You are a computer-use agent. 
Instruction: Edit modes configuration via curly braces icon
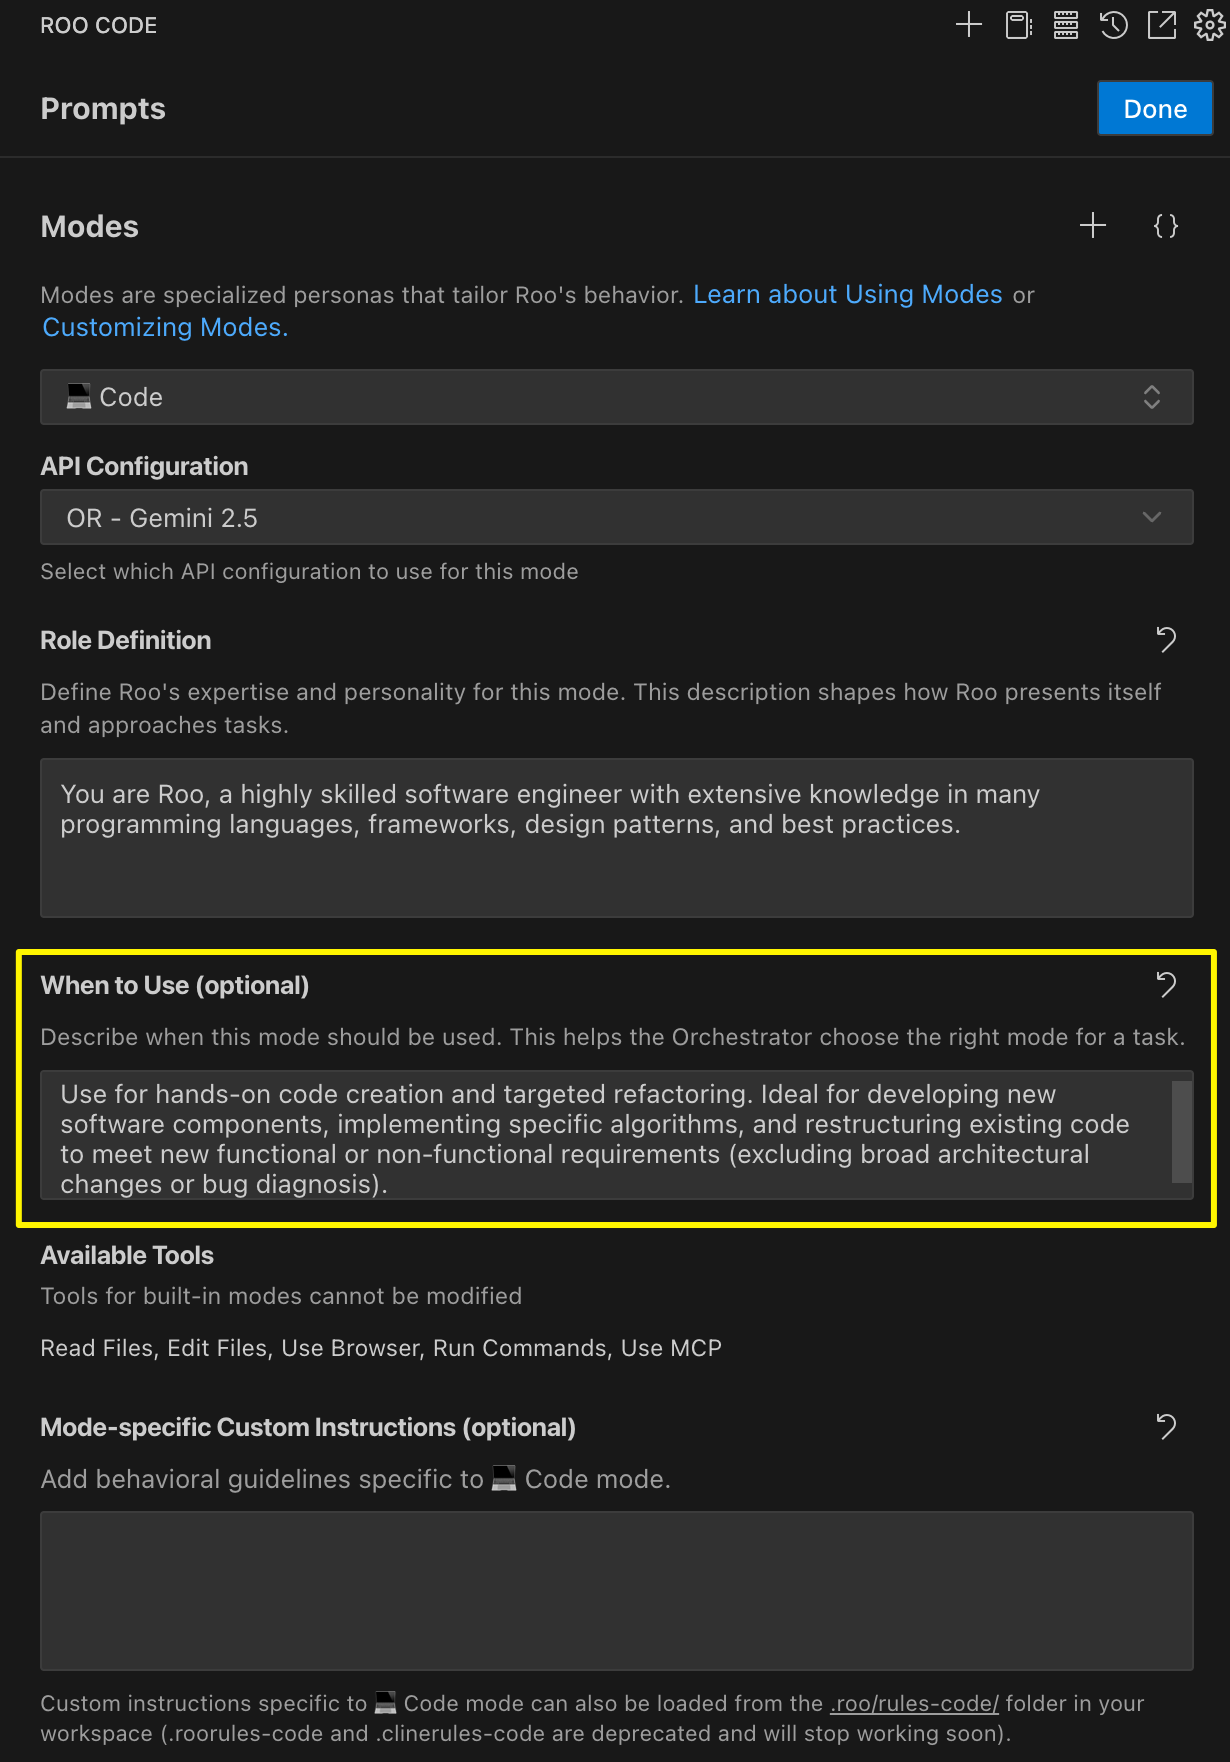1165,226
